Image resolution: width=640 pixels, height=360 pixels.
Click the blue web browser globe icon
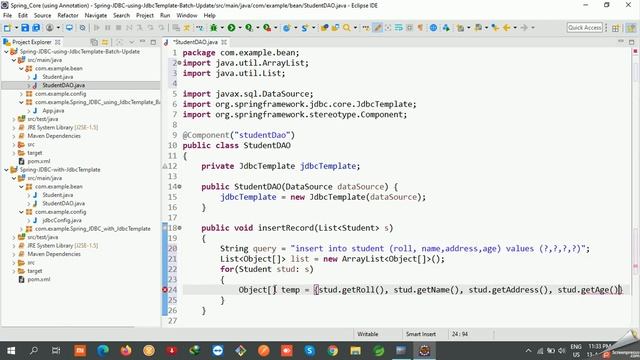click(433, 28)
